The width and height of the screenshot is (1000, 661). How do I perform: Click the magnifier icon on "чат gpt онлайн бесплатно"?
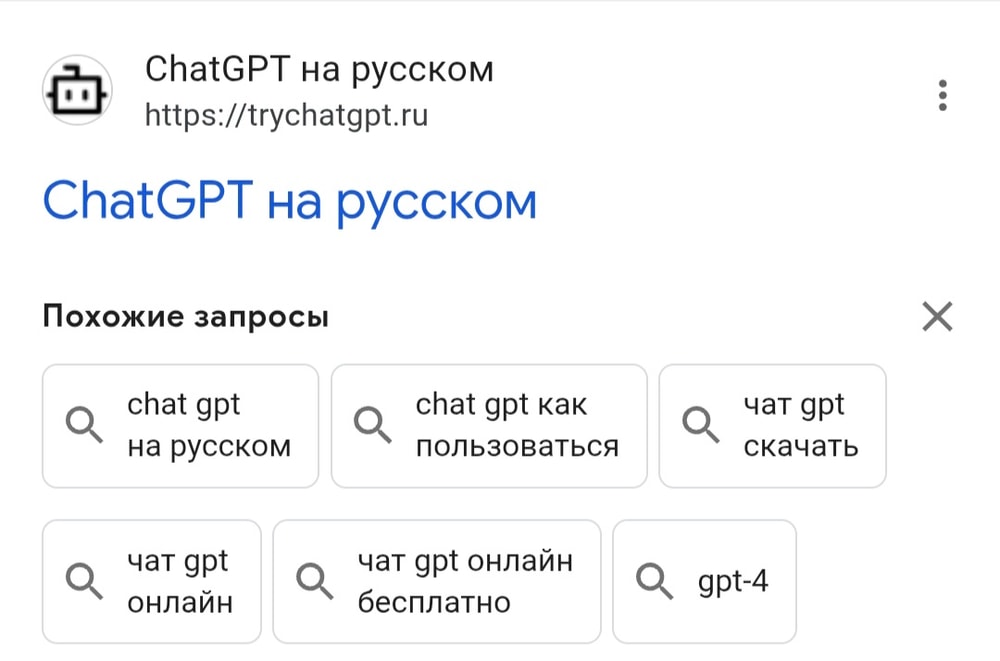tap(316, 580)
